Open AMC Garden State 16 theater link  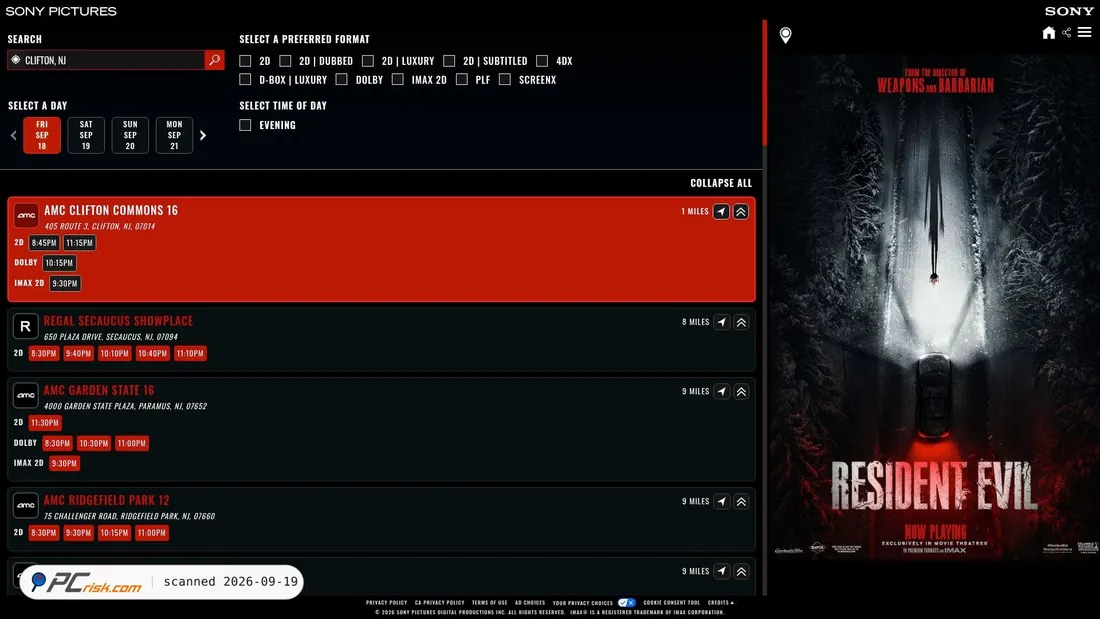(99, 390)
